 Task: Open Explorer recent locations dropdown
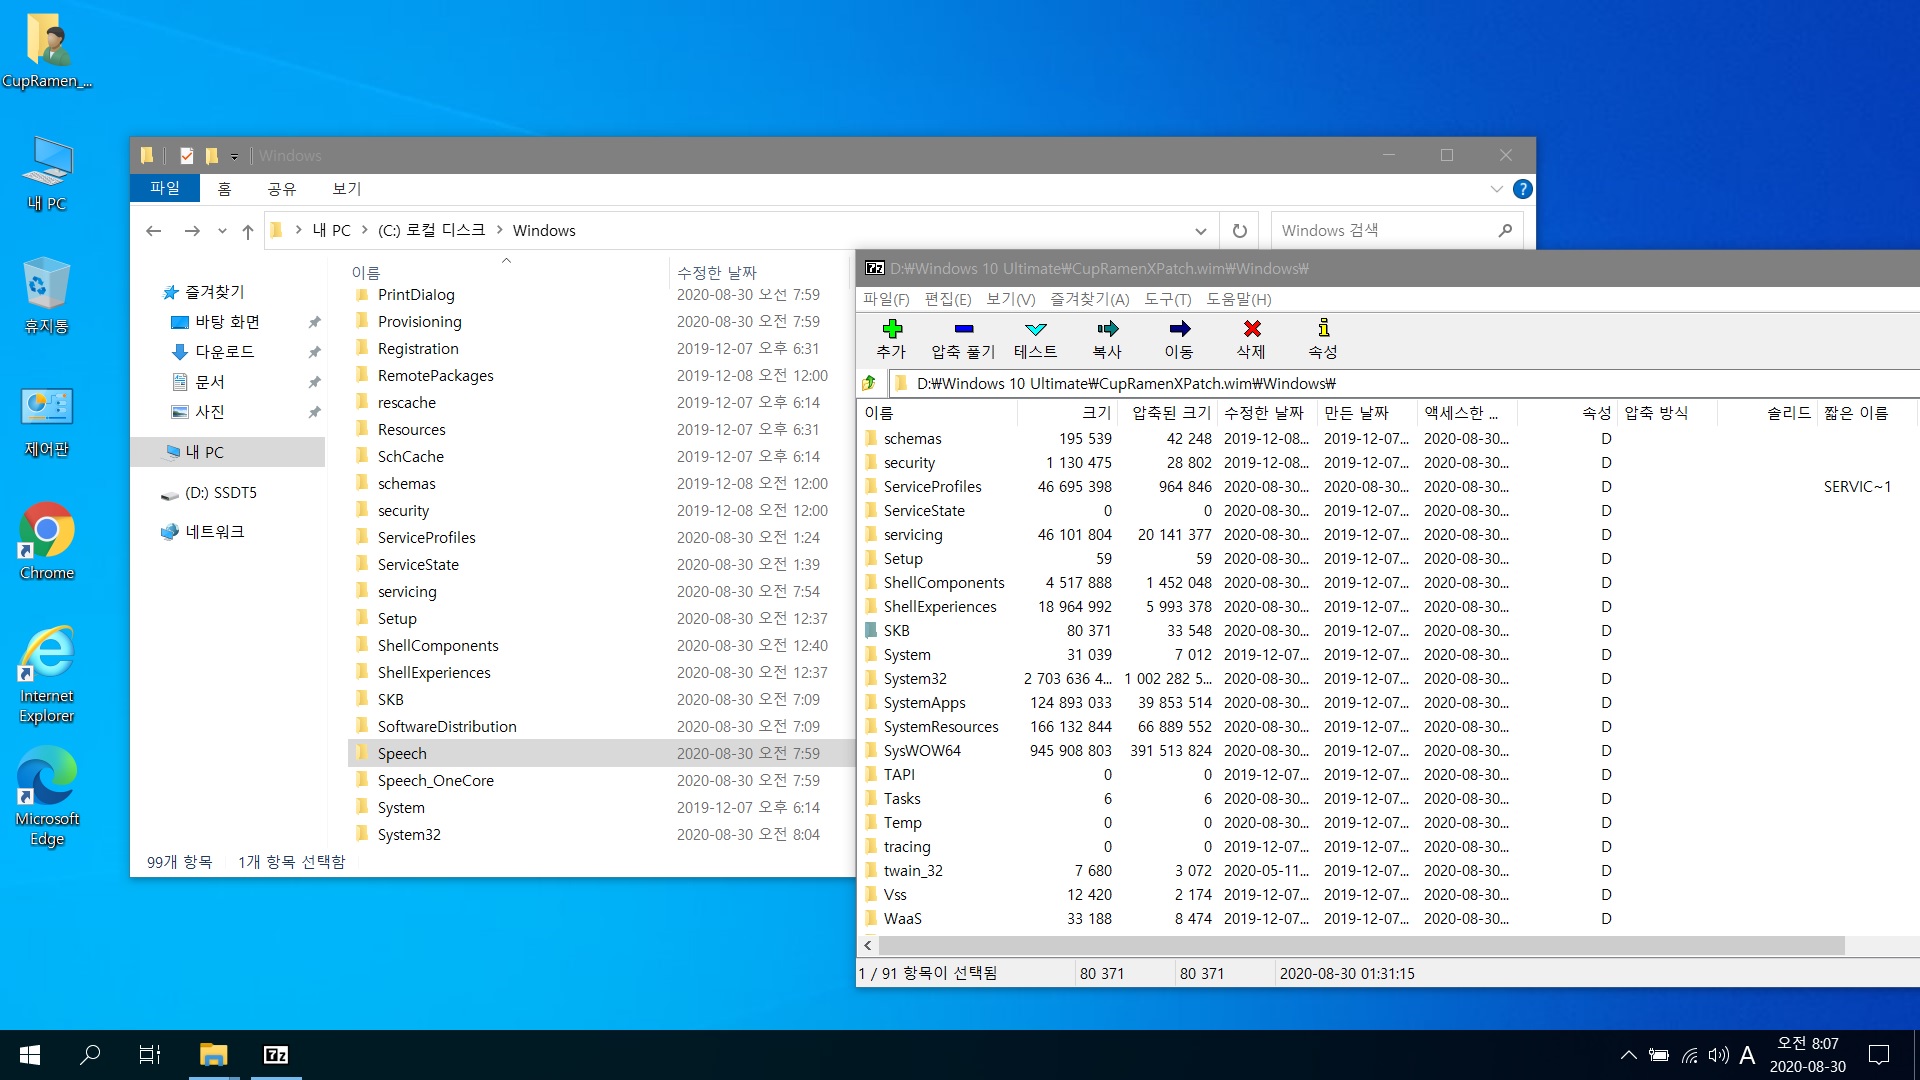click(222, 231)
